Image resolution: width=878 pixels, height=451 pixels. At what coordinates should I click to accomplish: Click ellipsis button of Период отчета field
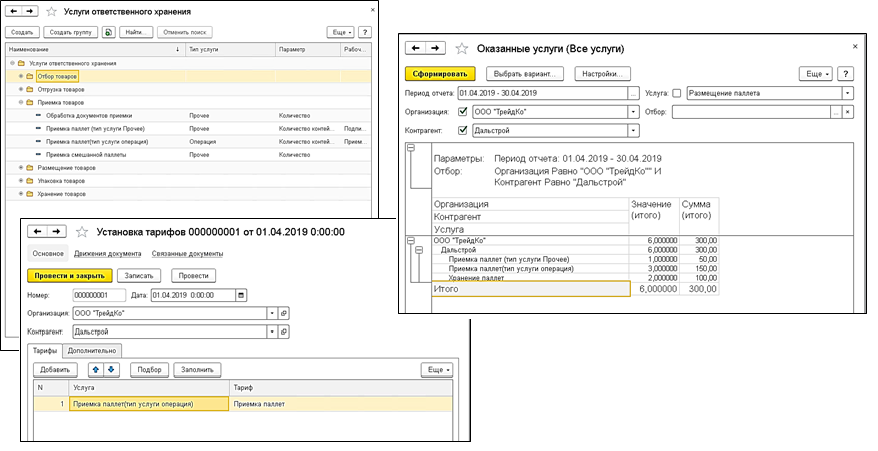pyautogui.click(x=633, y=94)
